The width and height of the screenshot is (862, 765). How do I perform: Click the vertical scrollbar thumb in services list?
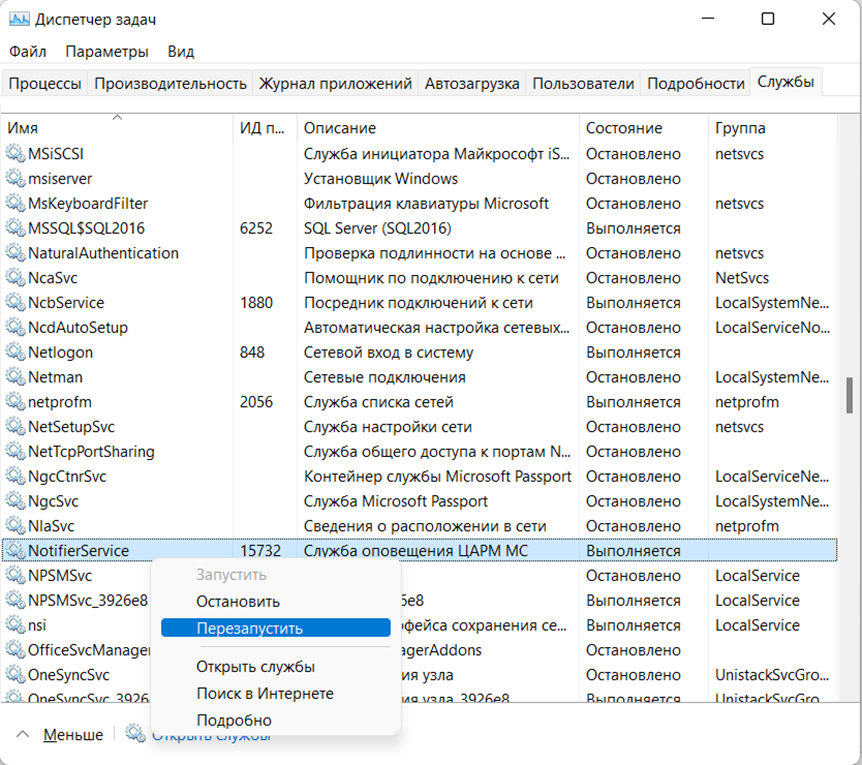(849, 395)
